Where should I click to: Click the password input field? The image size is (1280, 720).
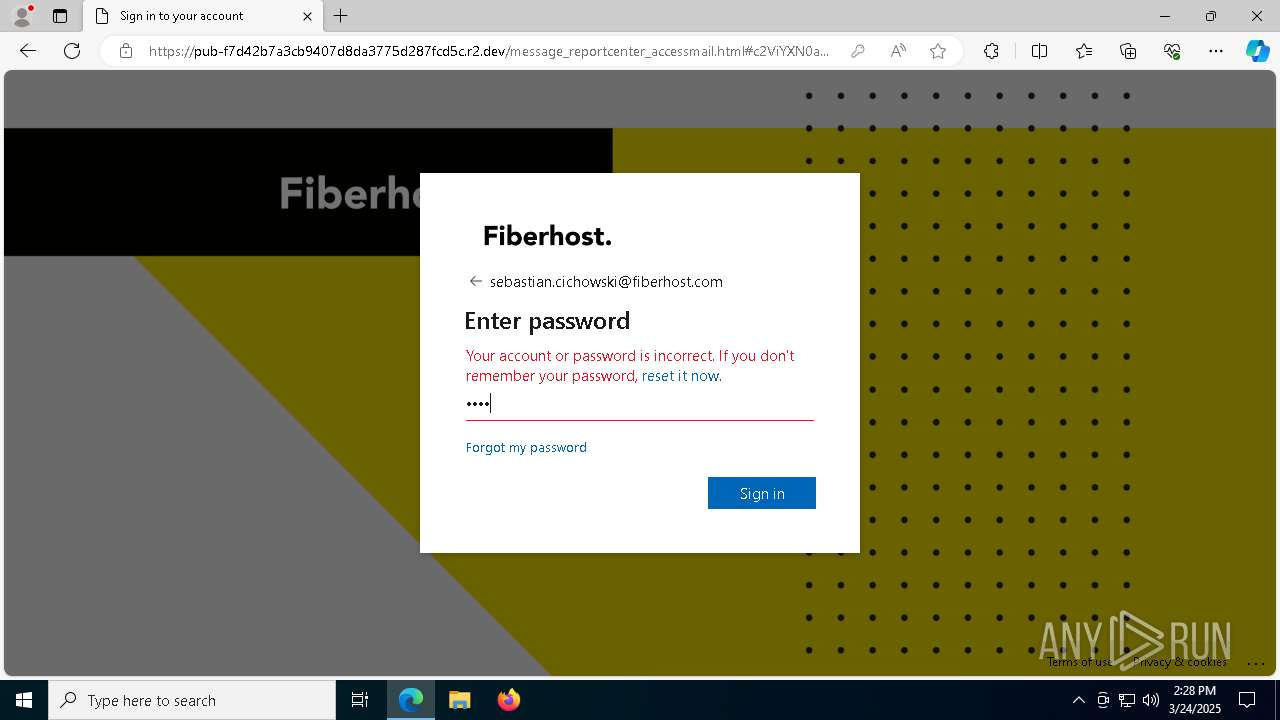[640, 404]
